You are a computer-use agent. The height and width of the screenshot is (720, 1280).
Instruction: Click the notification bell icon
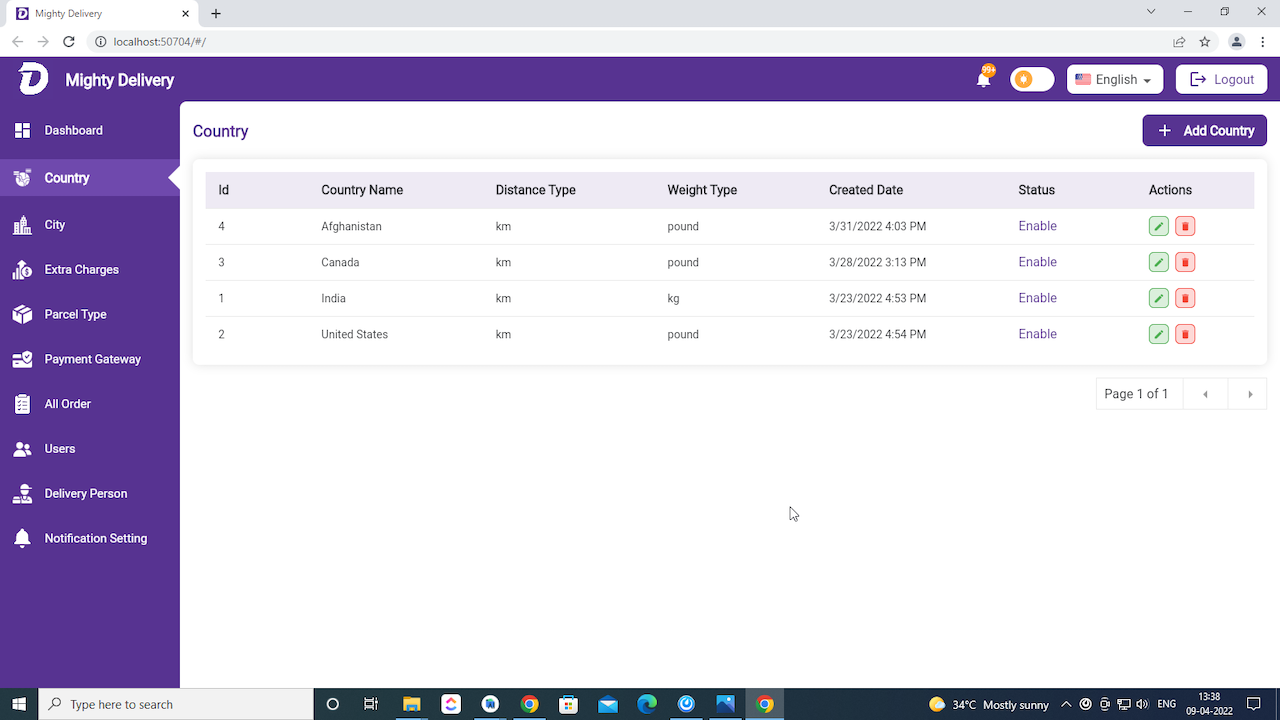click(984, 80)
